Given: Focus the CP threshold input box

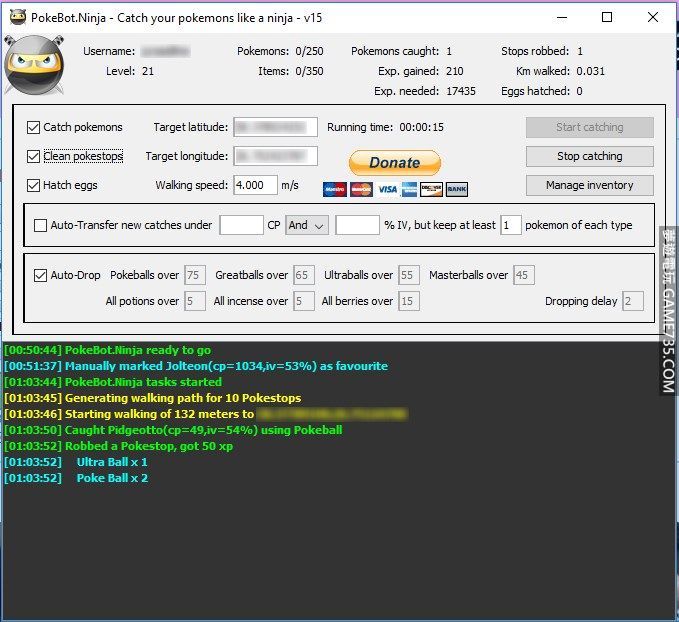Looking at the screenshot, I should (x=241, y=225).
